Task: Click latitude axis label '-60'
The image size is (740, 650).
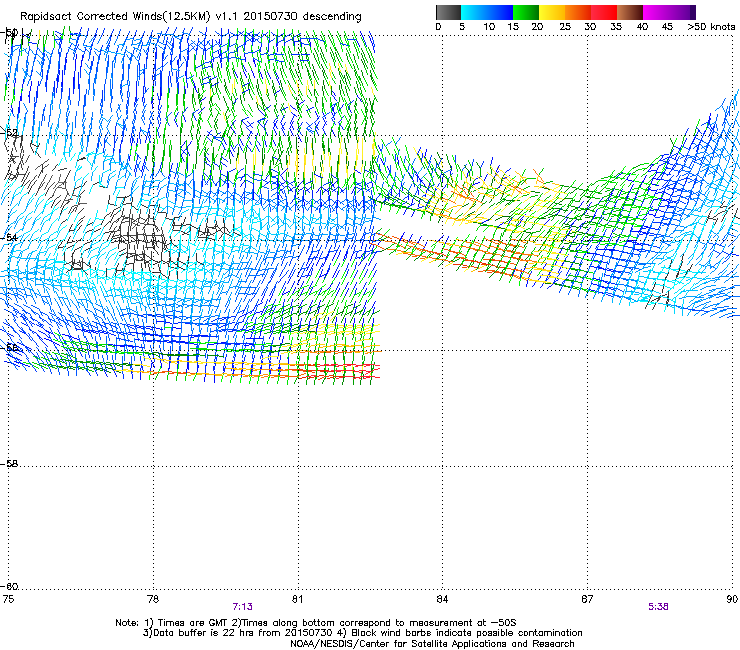Action: tap(9, 587)
